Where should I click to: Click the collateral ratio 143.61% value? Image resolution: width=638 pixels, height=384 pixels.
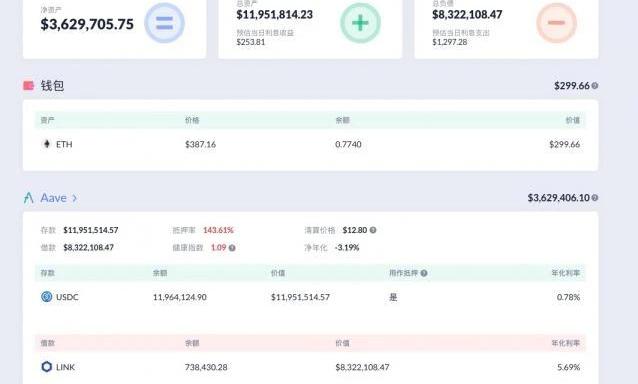point(218,230)
